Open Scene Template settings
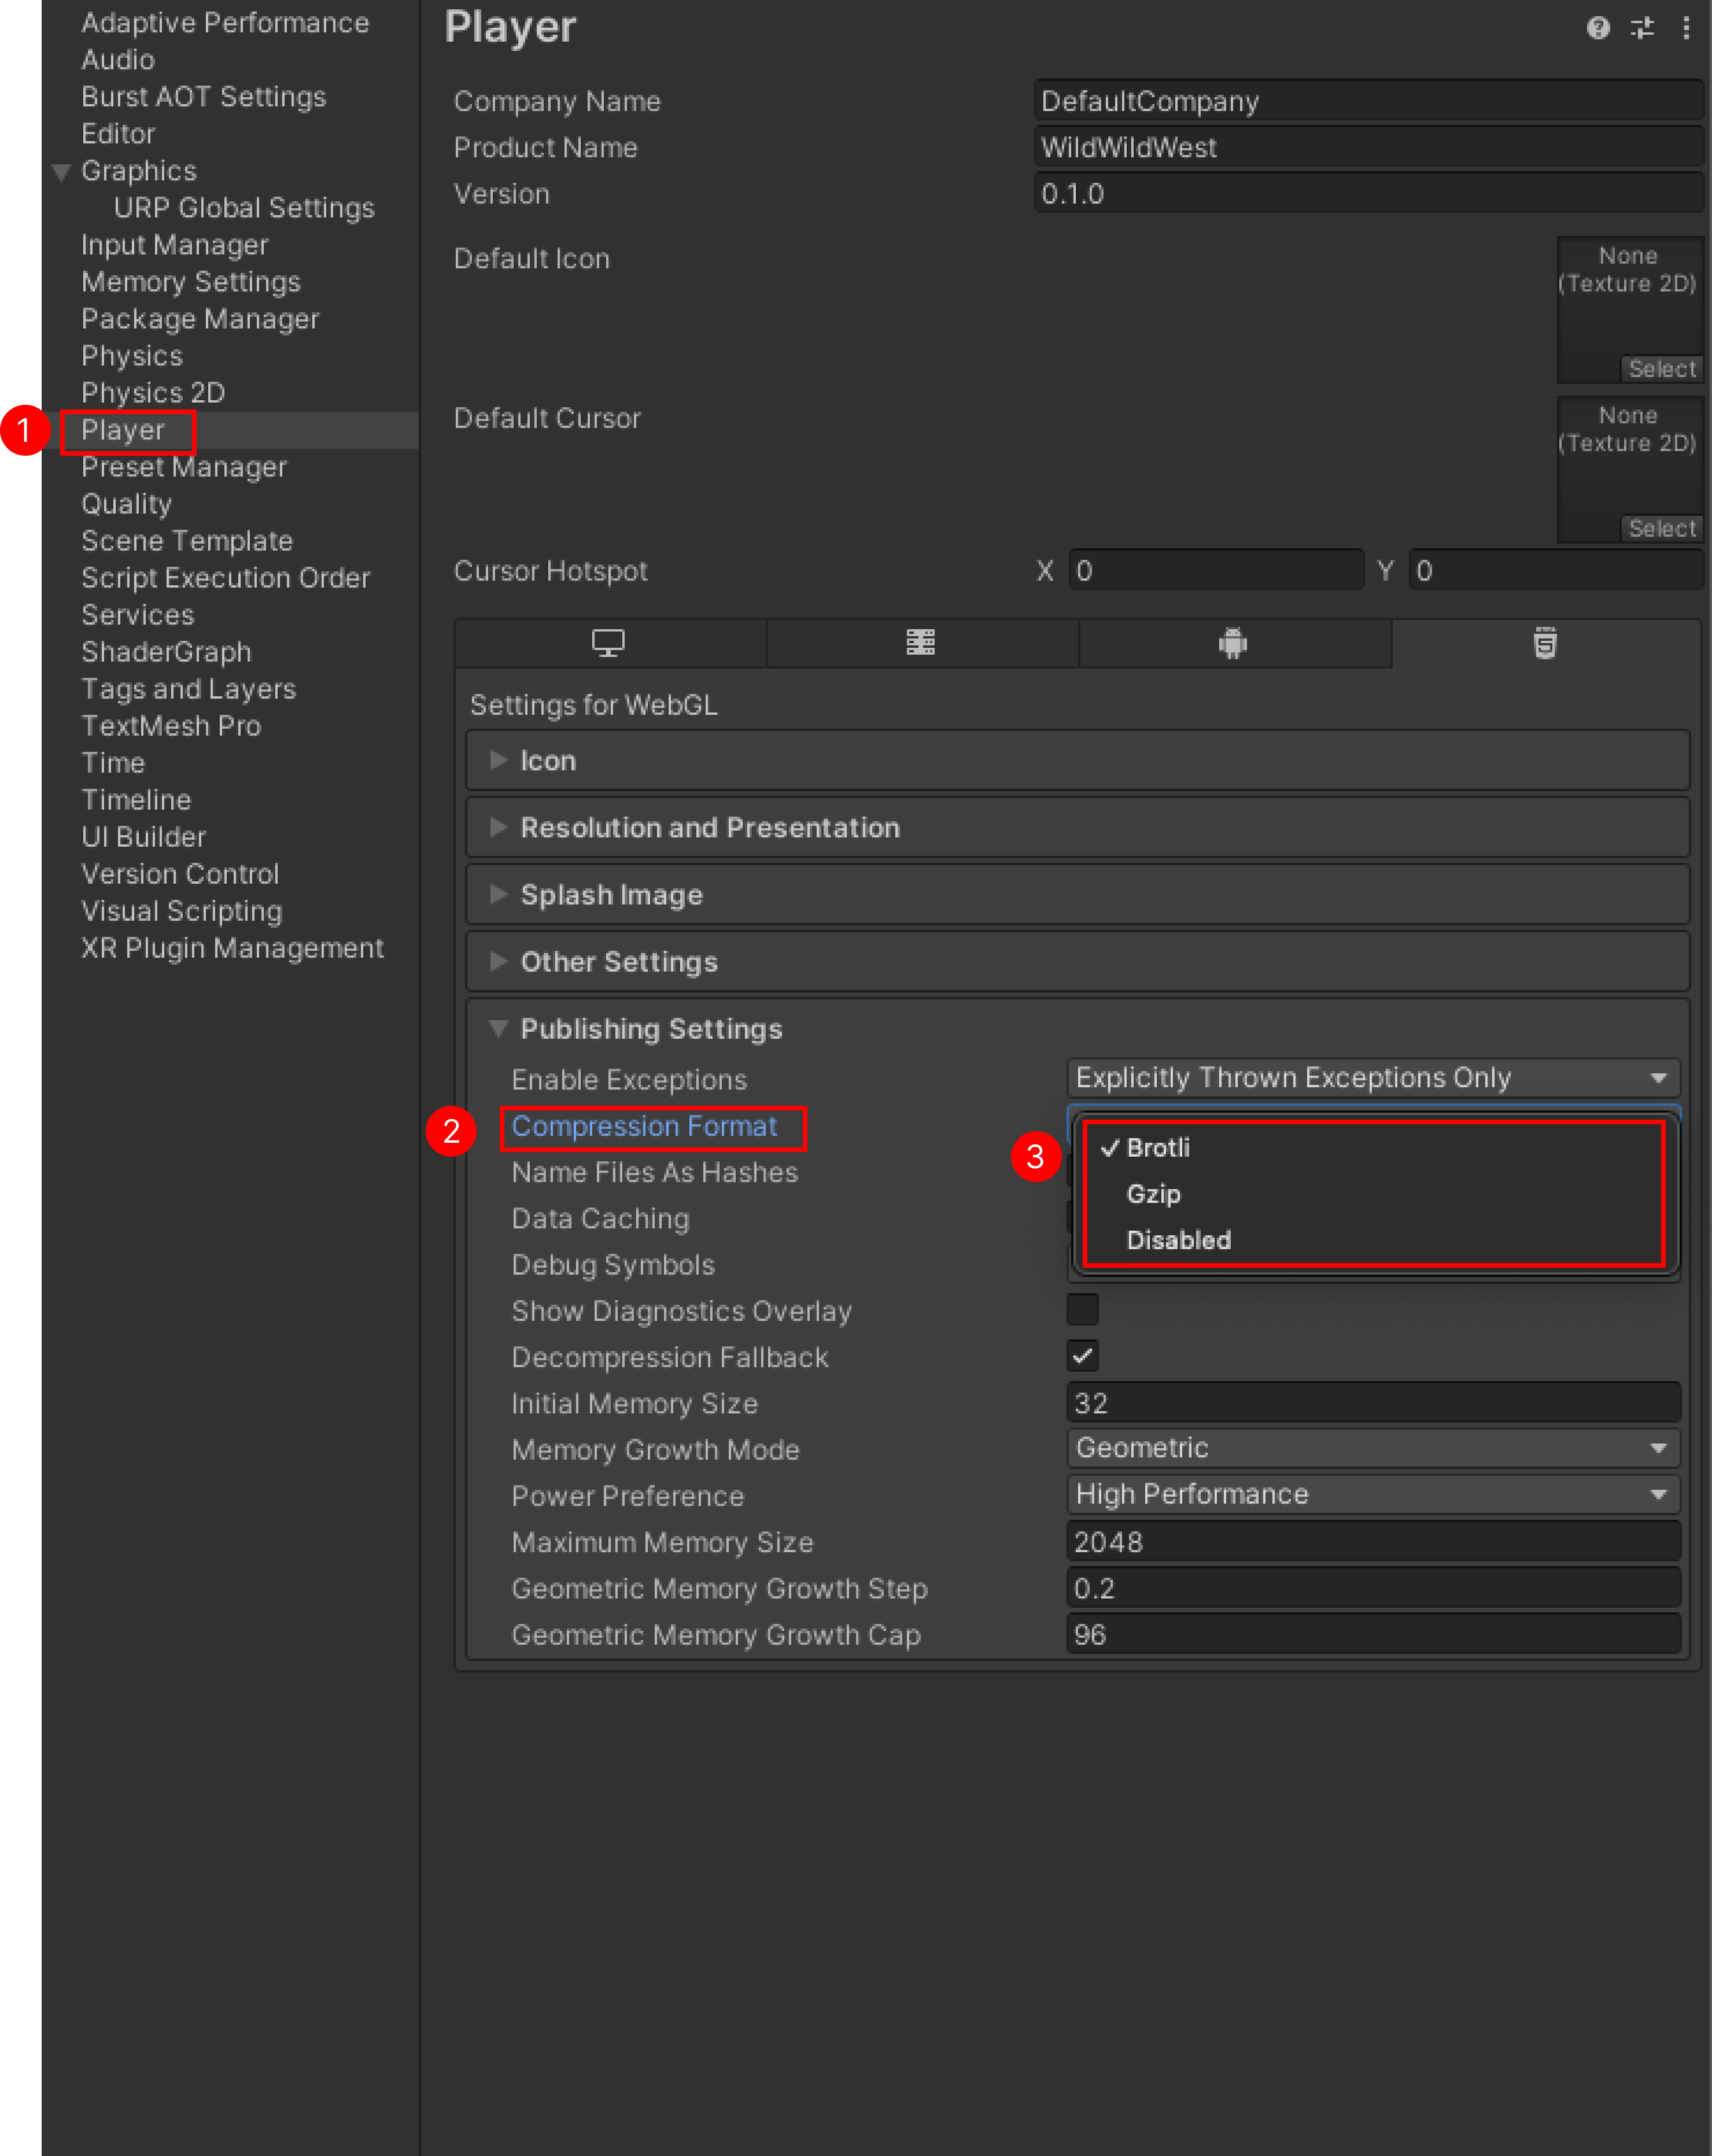This screenshot has width=1712, height=2156. [187, 541]
